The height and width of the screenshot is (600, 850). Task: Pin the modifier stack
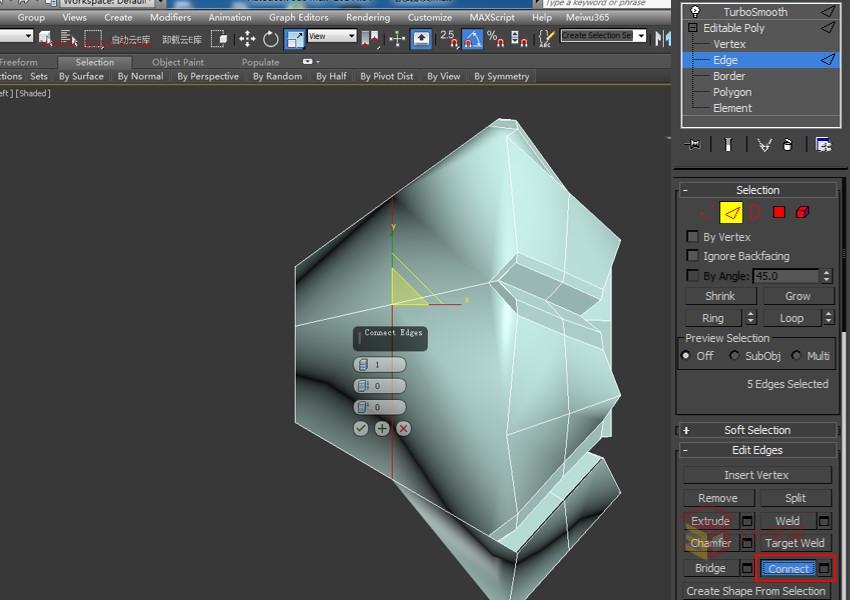(693, 145)
